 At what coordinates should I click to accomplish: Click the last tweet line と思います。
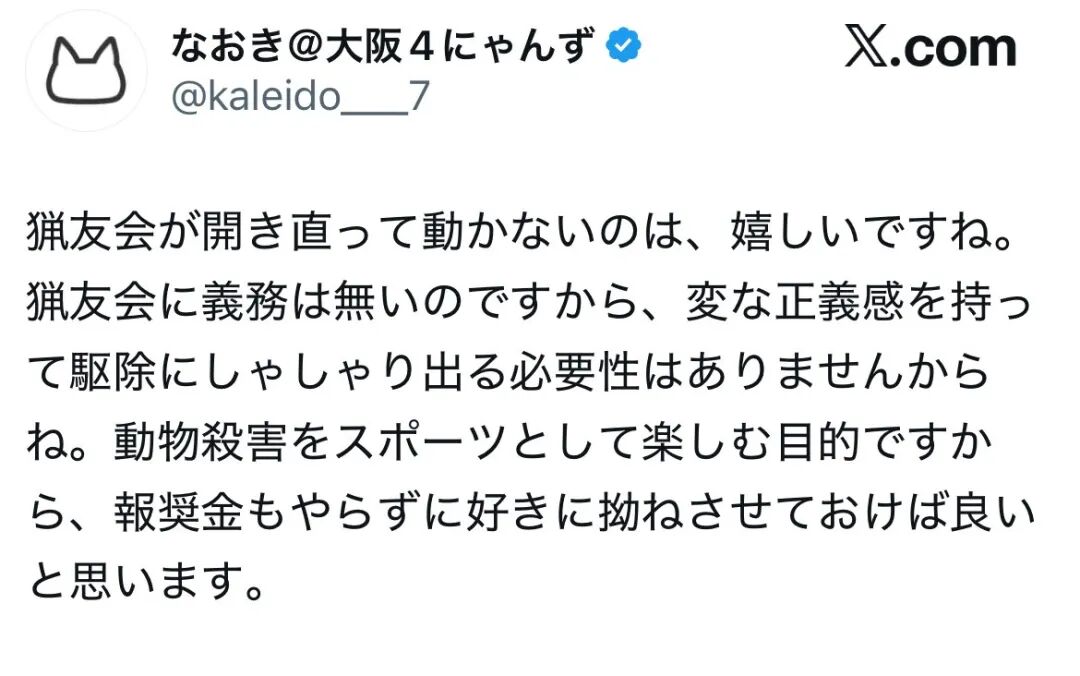(150, 580)
